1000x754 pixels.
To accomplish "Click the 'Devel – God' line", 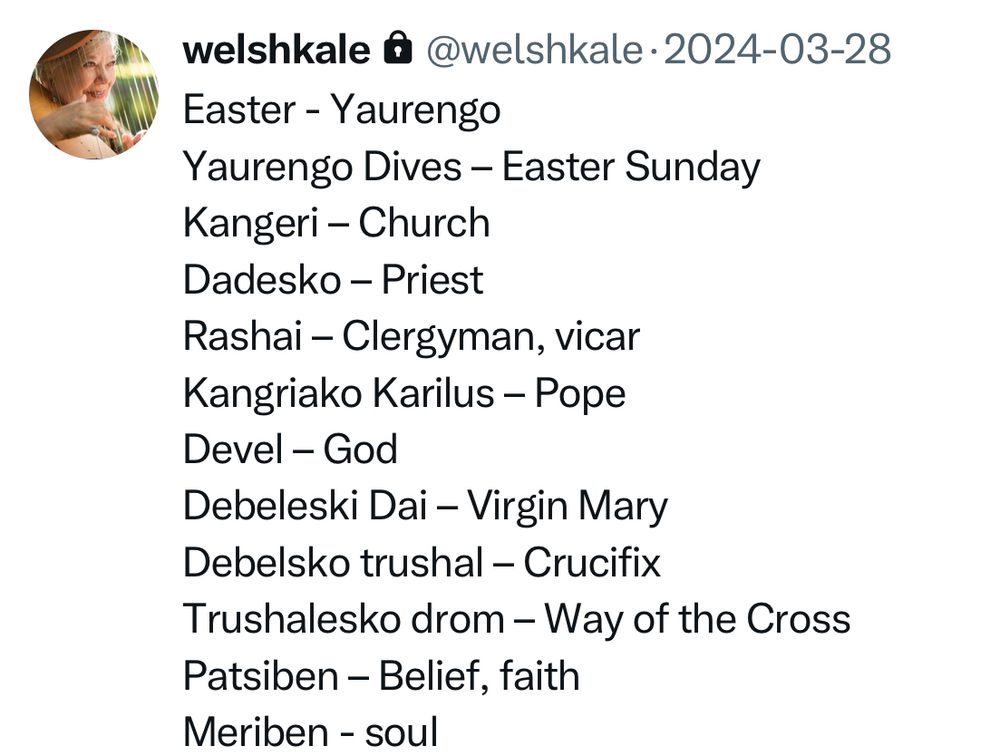I will 290,450.
